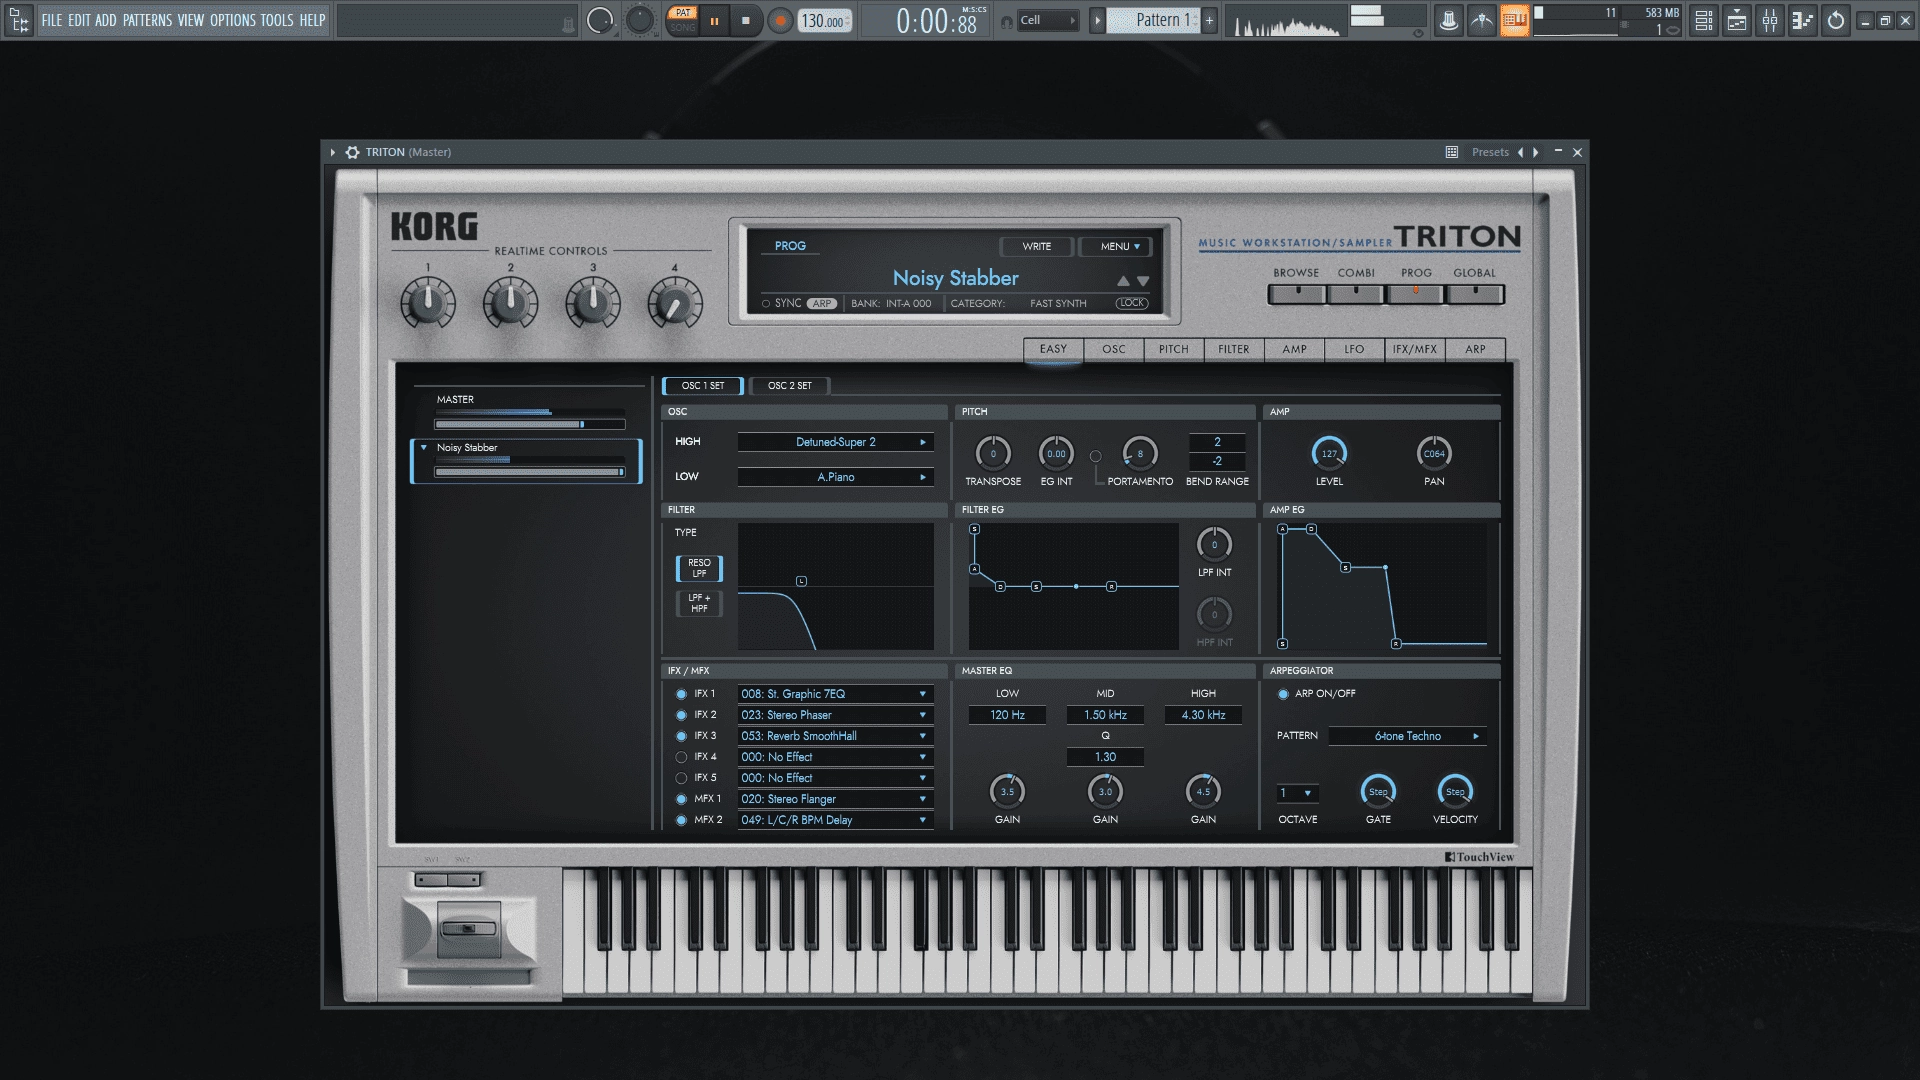Toggle the metronome icon in the toolbar
The height and width of the screenshot is (1080, 1920).
[1448, 20]
